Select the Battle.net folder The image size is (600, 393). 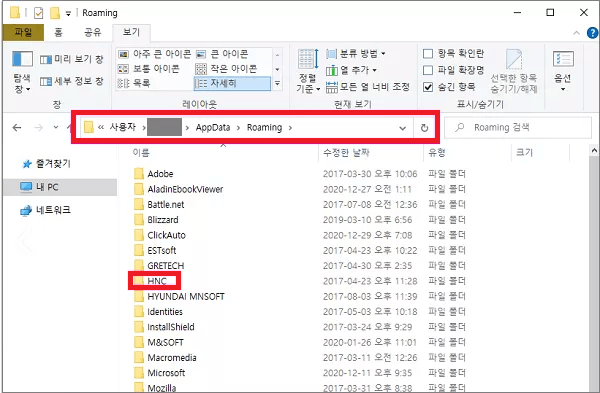[x=166, y=204]
